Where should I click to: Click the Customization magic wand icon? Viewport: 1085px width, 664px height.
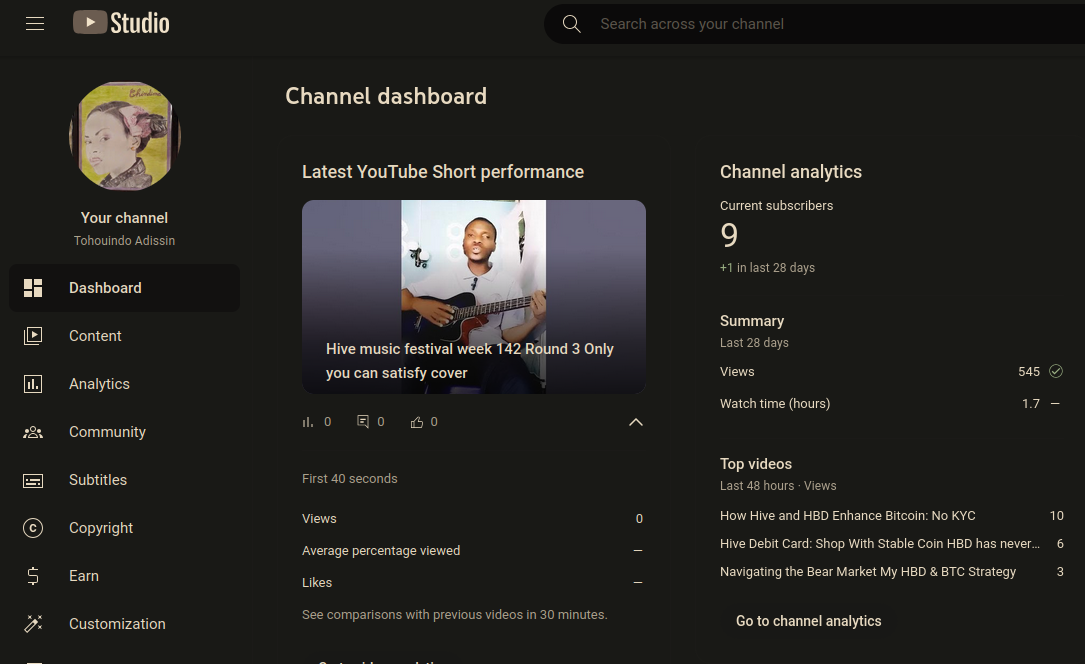(x=33, y=624)
